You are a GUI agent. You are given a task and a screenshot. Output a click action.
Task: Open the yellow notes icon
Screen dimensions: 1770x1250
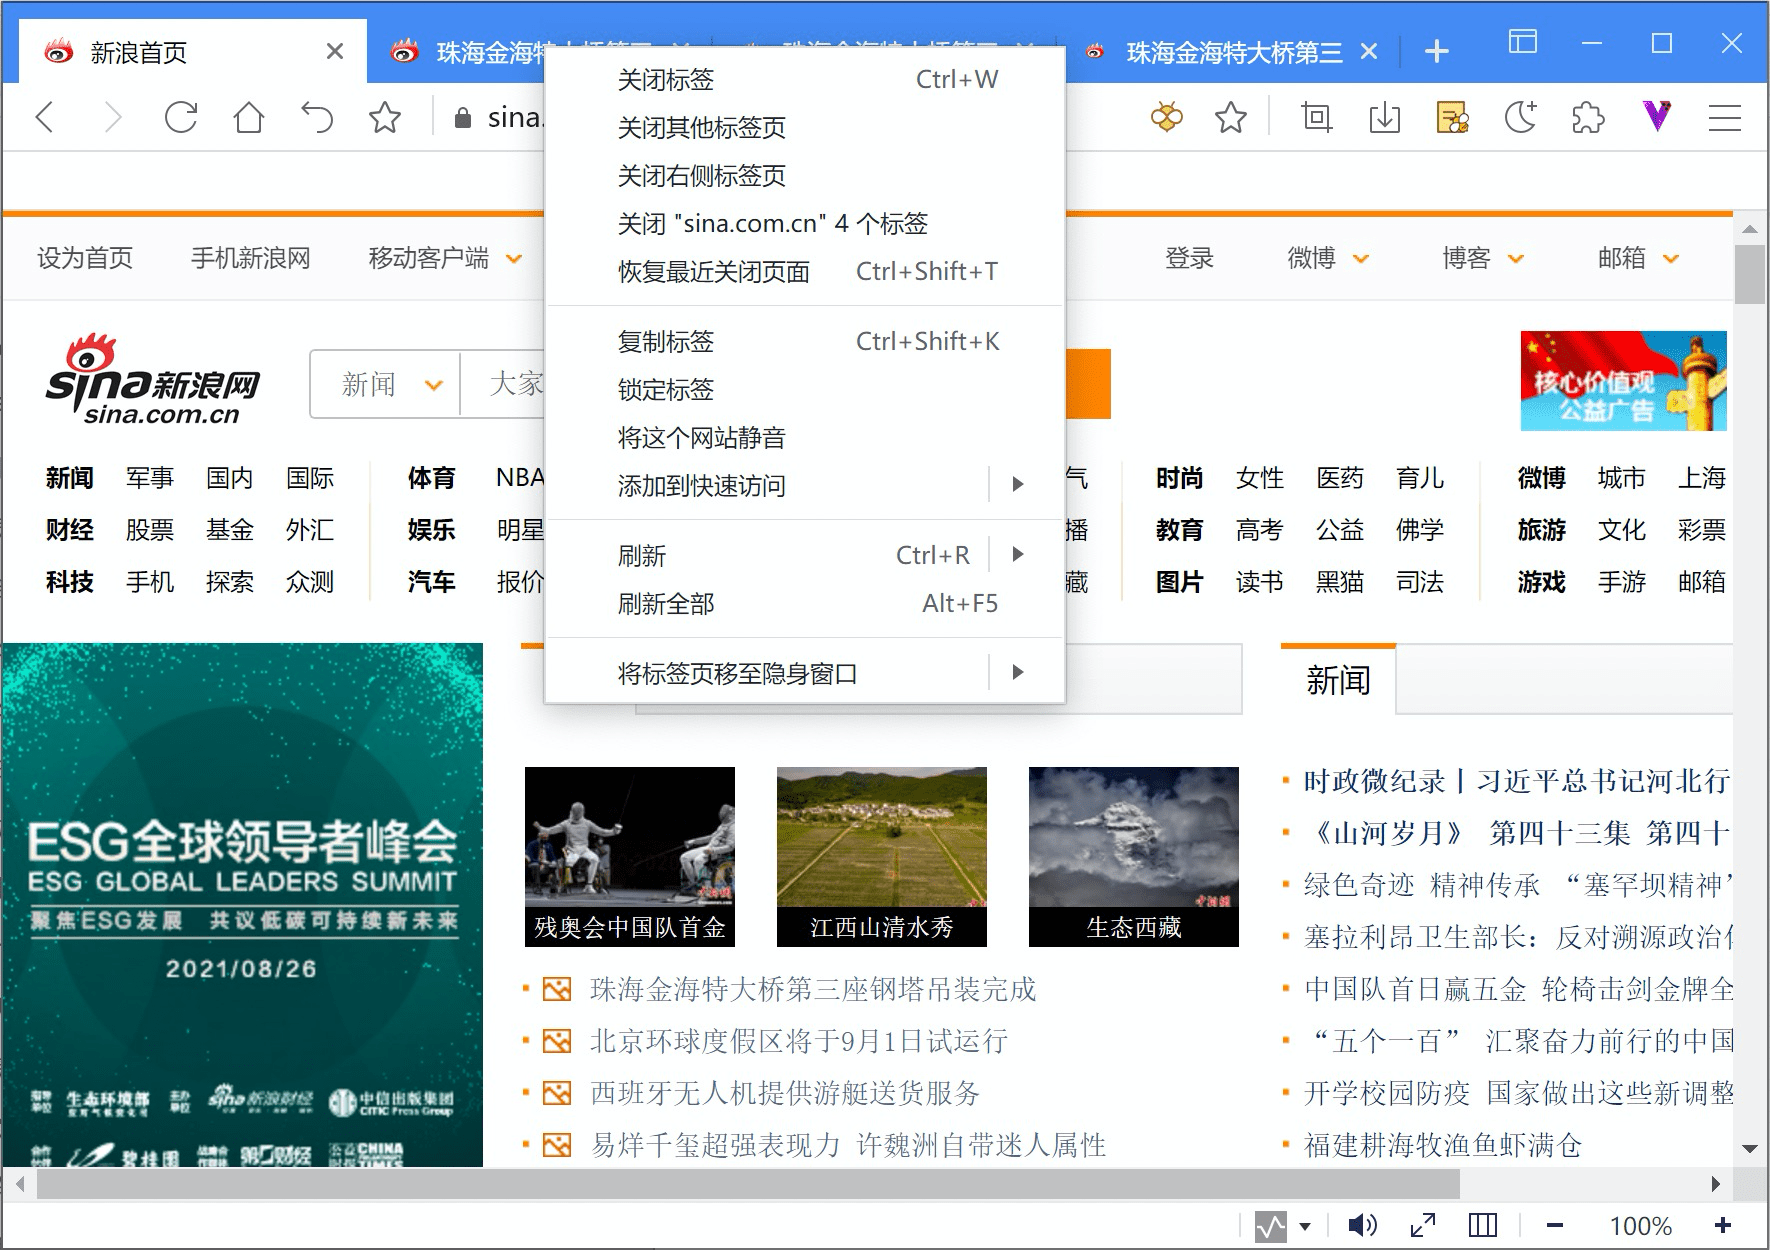1453,118
